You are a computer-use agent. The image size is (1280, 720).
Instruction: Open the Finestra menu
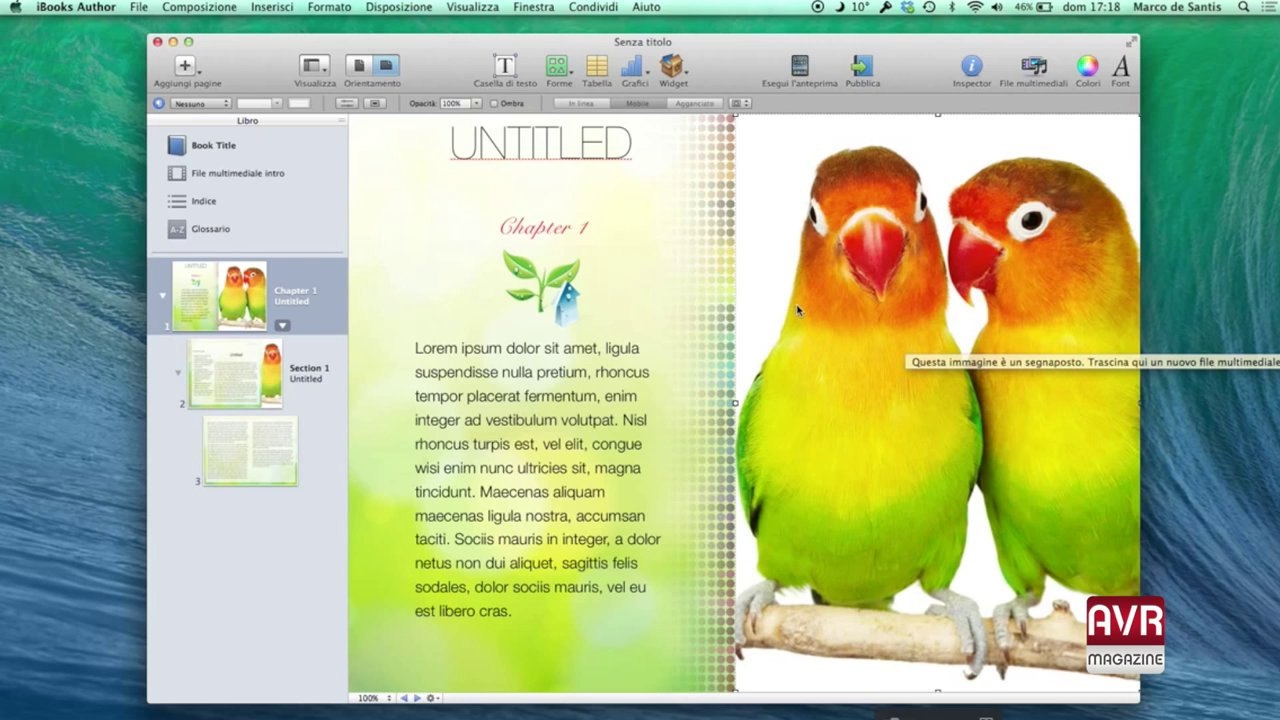(533, 7)
